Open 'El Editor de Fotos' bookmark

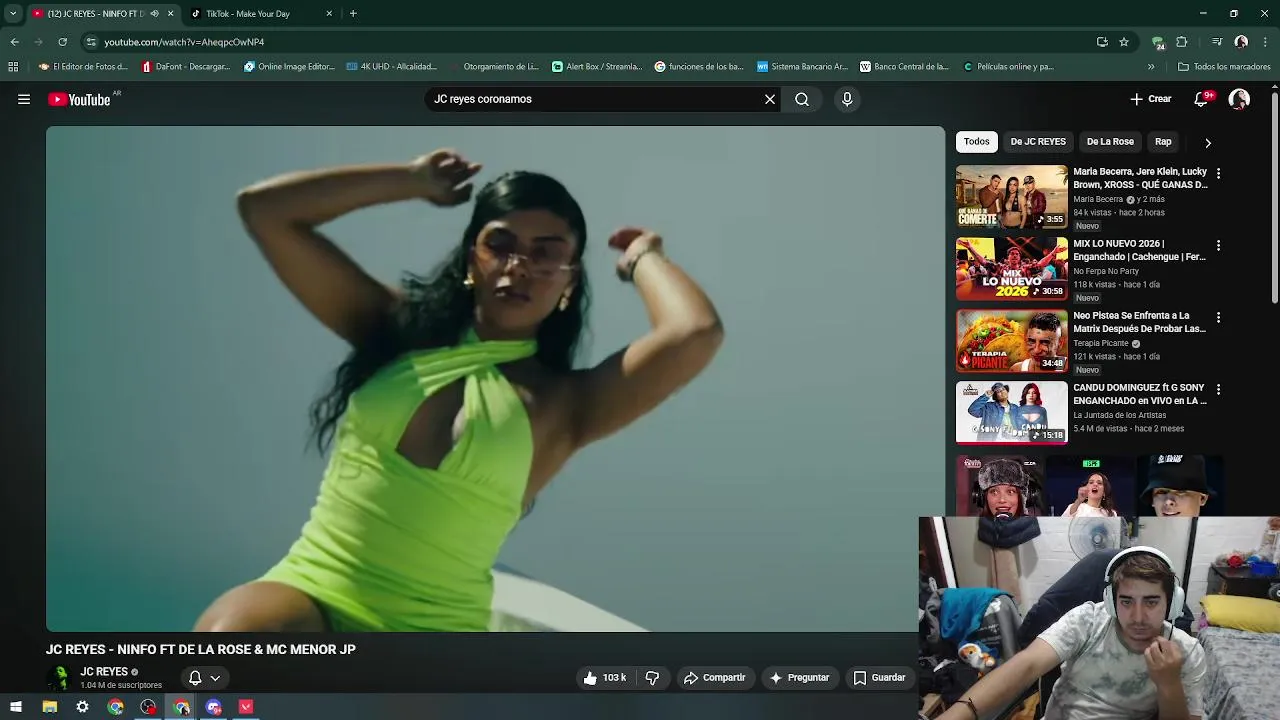(x=83, y=67)
